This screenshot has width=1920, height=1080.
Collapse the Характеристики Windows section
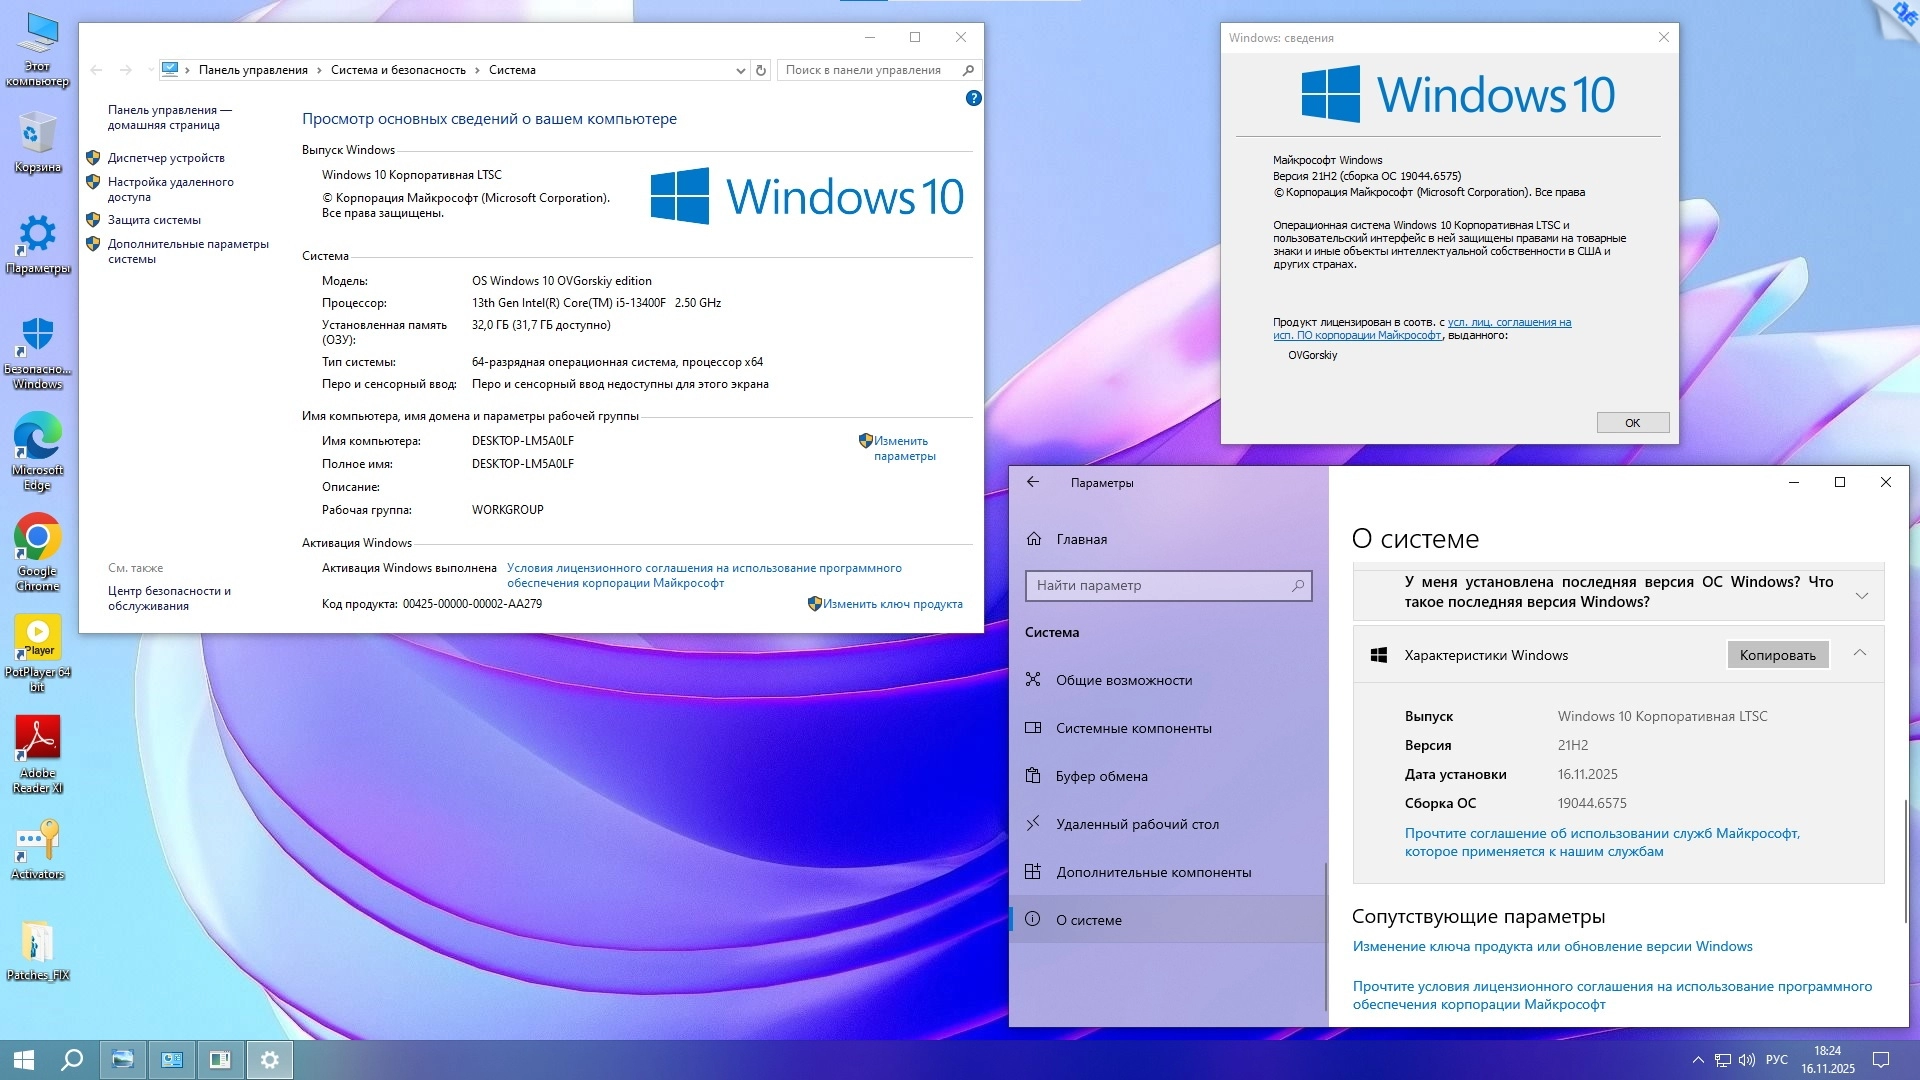coord(1859,653)
